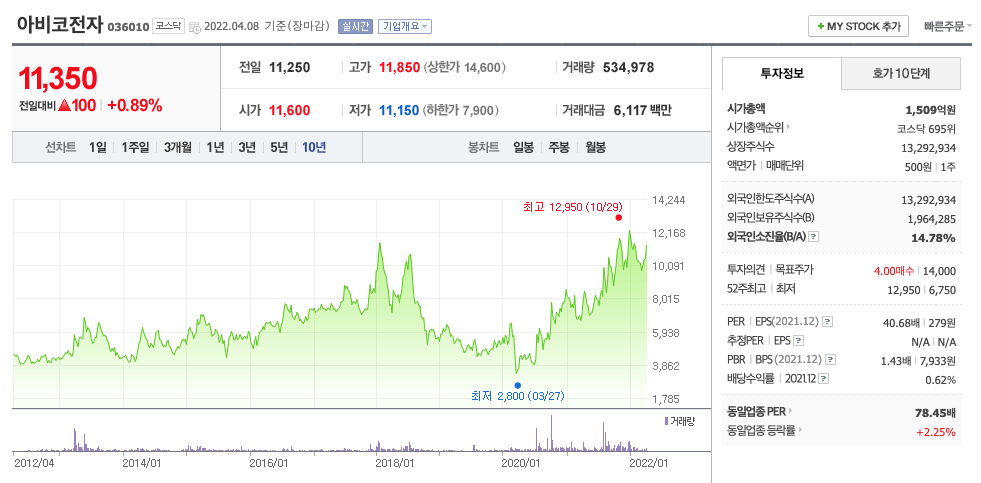
Task: Click the current price 11,350
Action: tap(58, 79)
